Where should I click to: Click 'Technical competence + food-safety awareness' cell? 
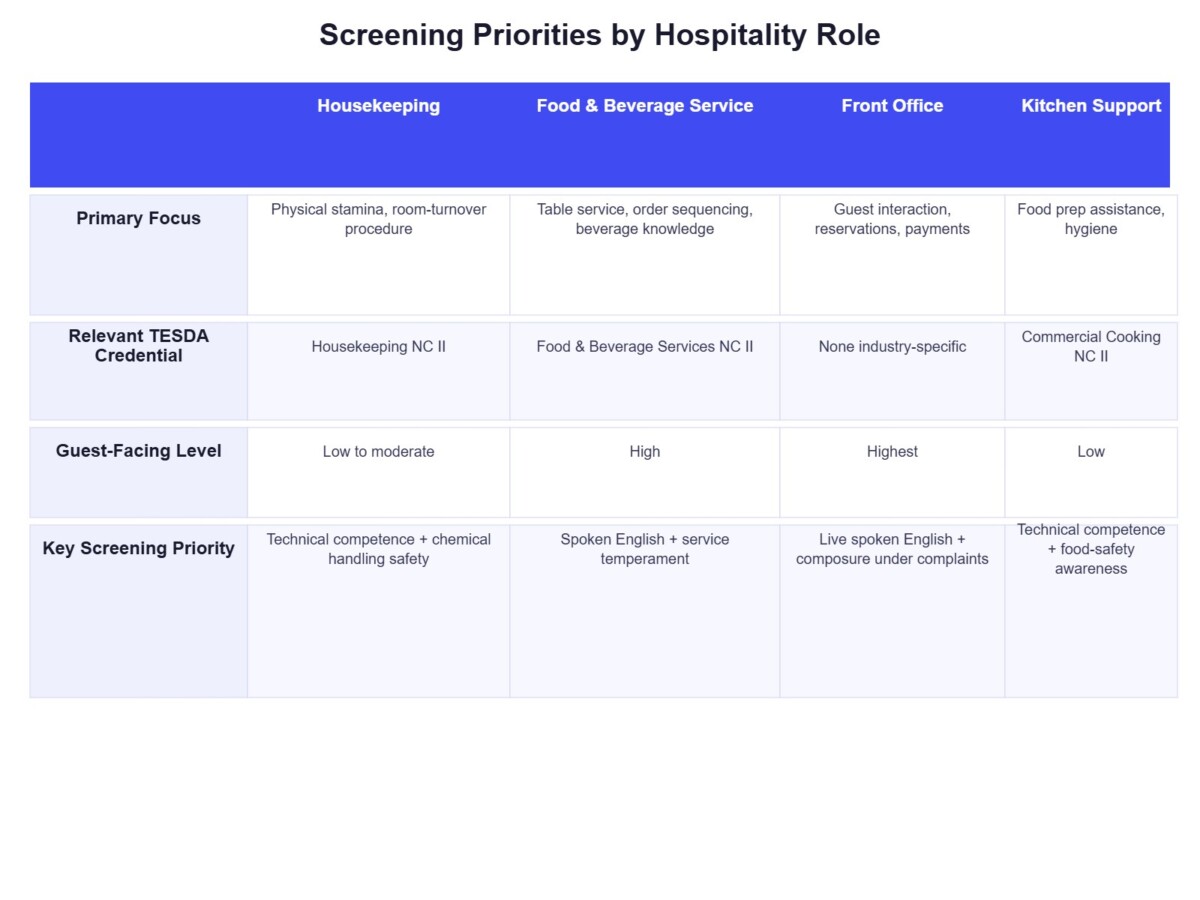(1091, 611)
